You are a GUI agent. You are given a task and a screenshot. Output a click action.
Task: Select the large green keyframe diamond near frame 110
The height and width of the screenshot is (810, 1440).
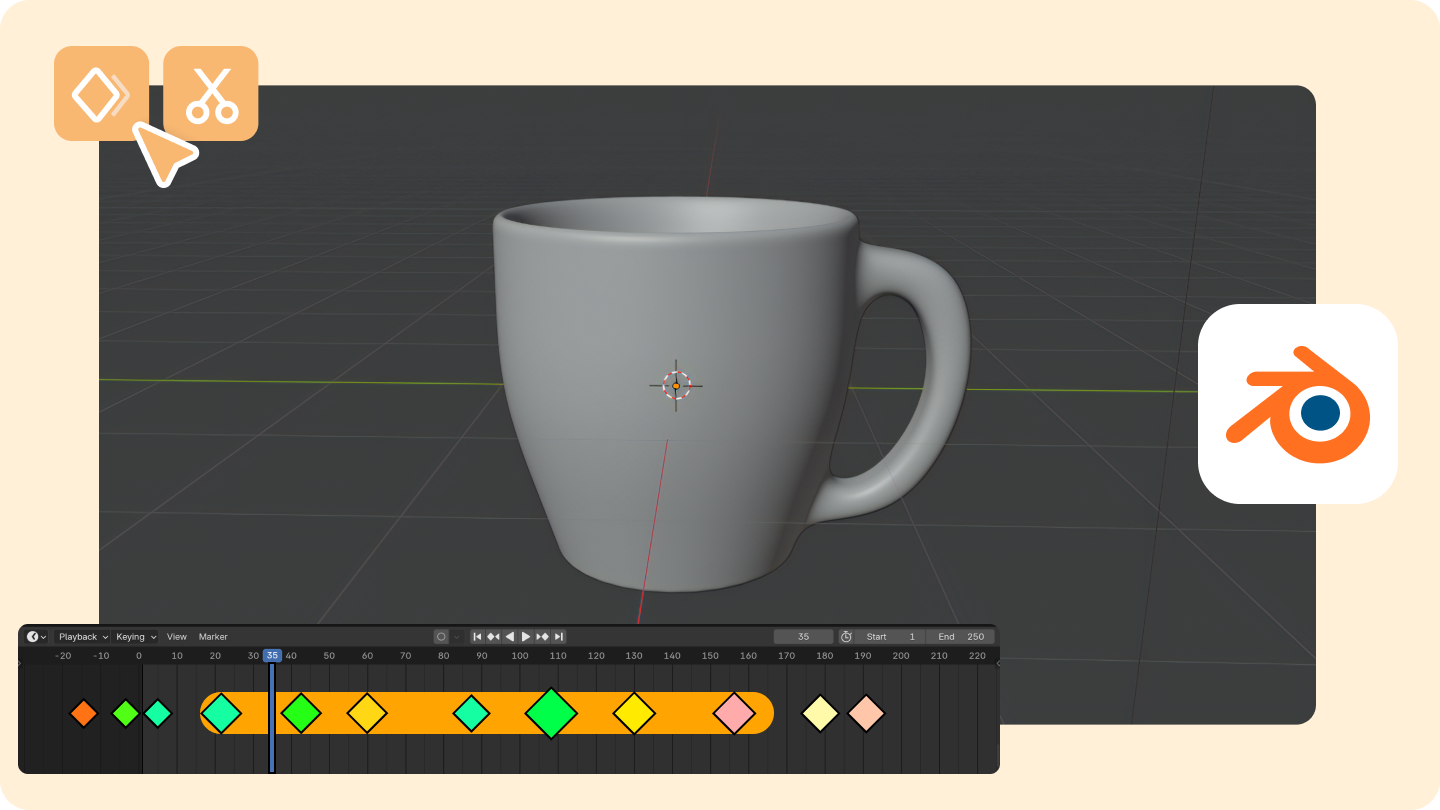click(551, 714)
